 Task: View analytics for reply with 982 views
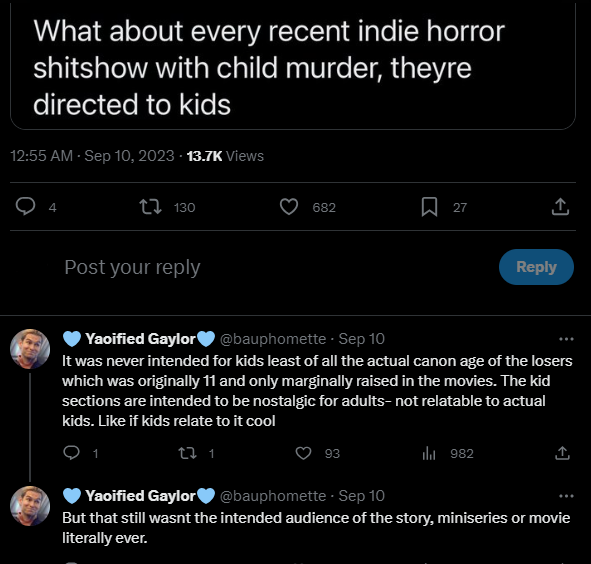click(x=429, y=453)
